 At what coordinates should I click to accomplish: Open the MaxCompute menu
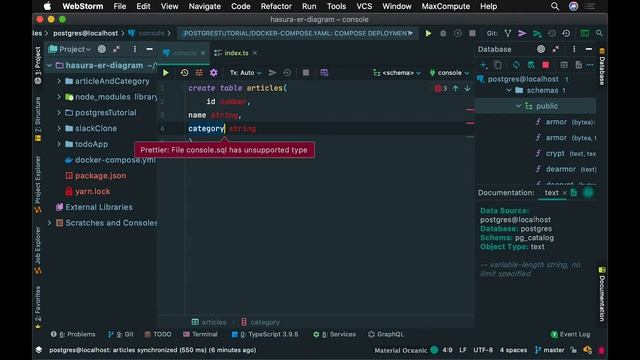coord(446,7)
